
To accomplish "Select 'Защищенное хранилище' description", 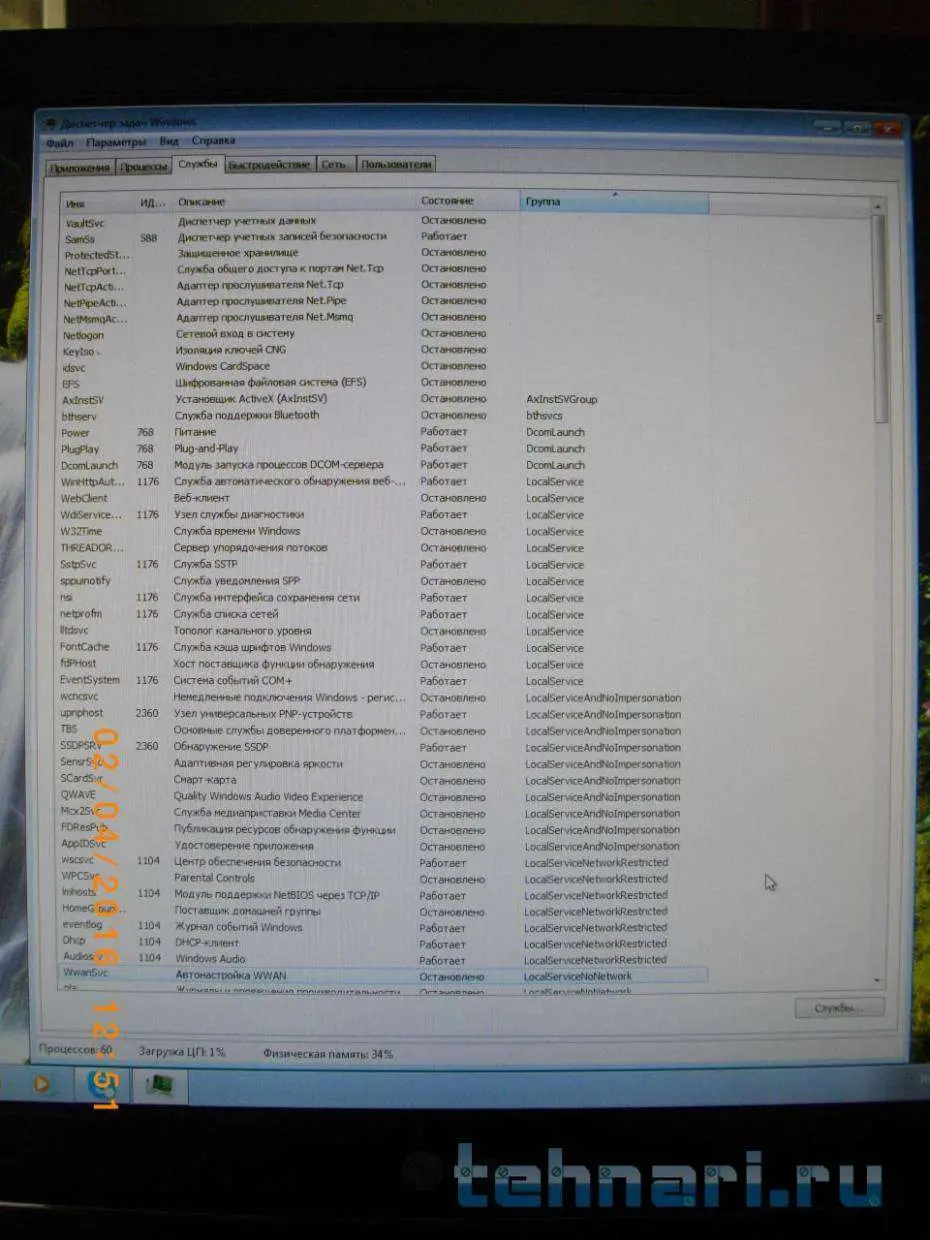I will [237, 253].
